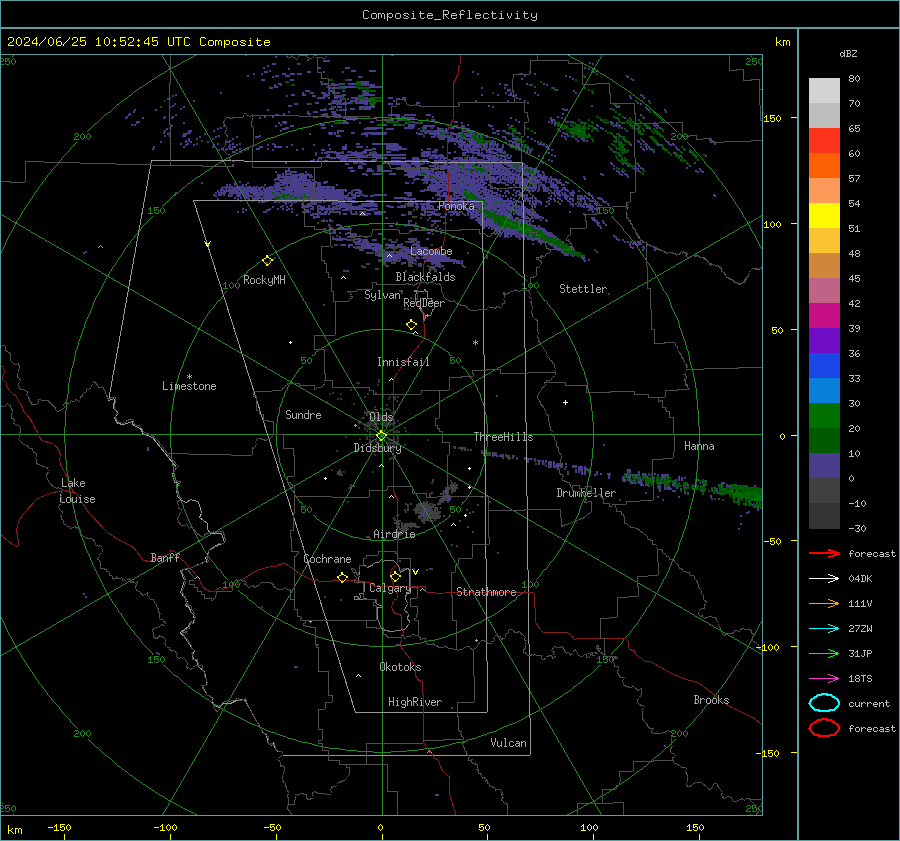Click the Composite_Reflectivity title
Screen dimensions: 900x841
tap(450, 15)
